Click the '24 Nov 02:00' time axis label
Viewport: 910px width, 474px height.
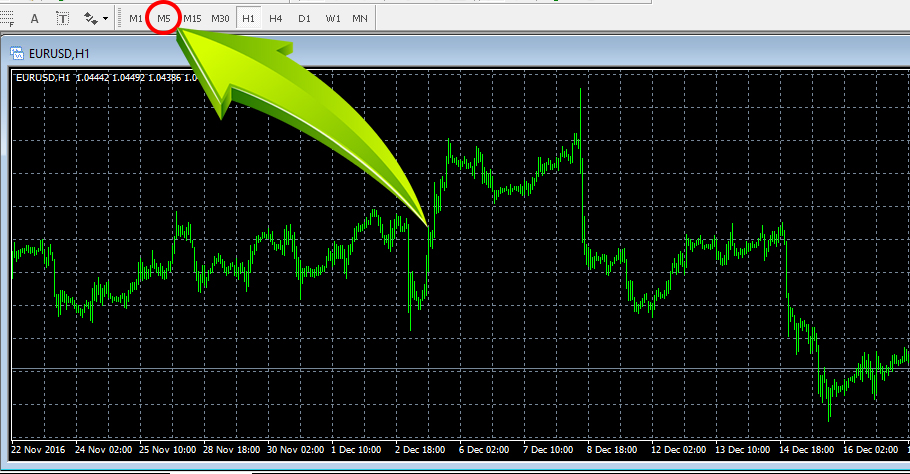[x=104, y=450]
